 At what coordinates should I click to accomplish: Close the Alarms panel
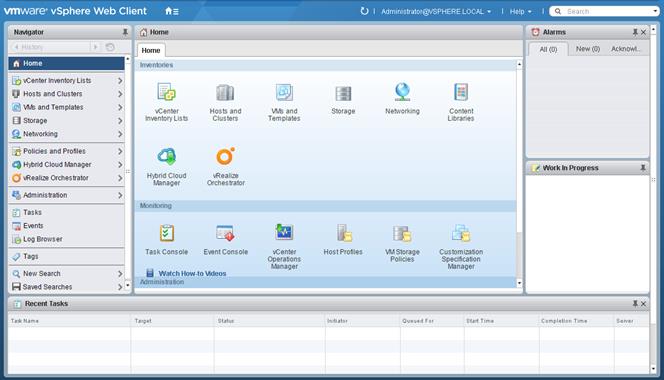[643, 32]
